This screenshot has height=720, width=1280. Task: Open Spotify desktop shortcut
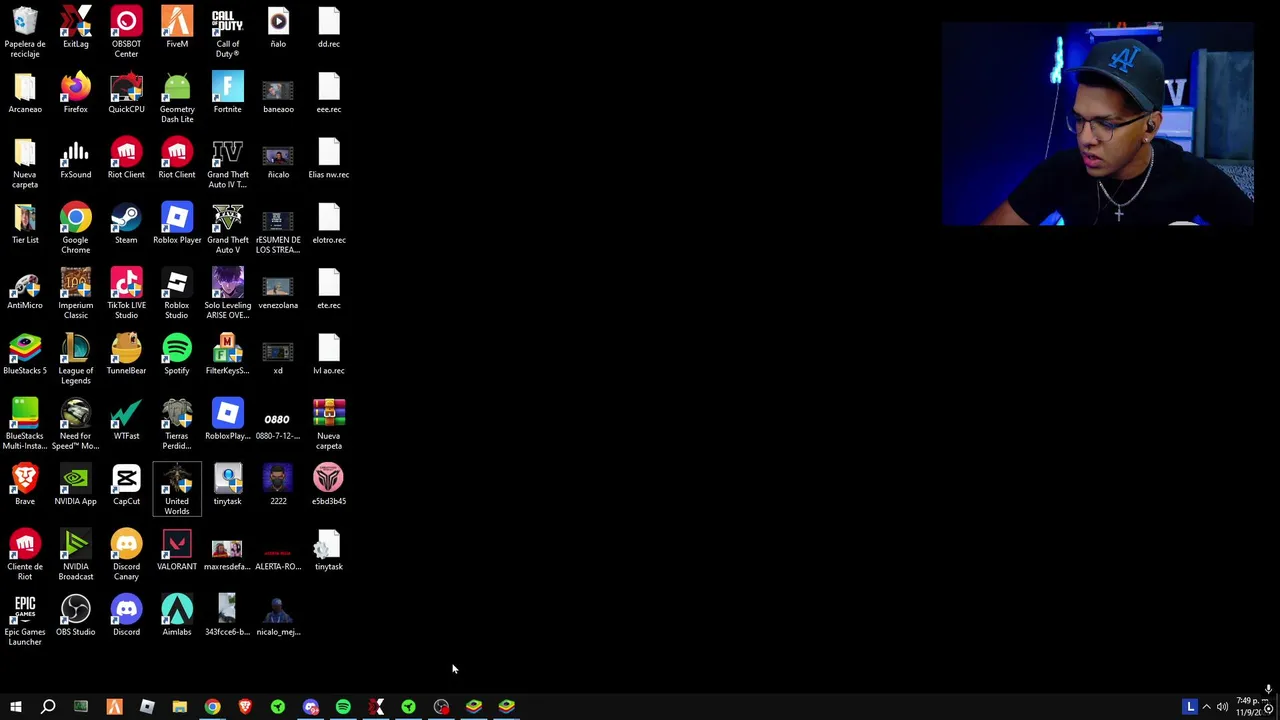(x=177, y=353)
